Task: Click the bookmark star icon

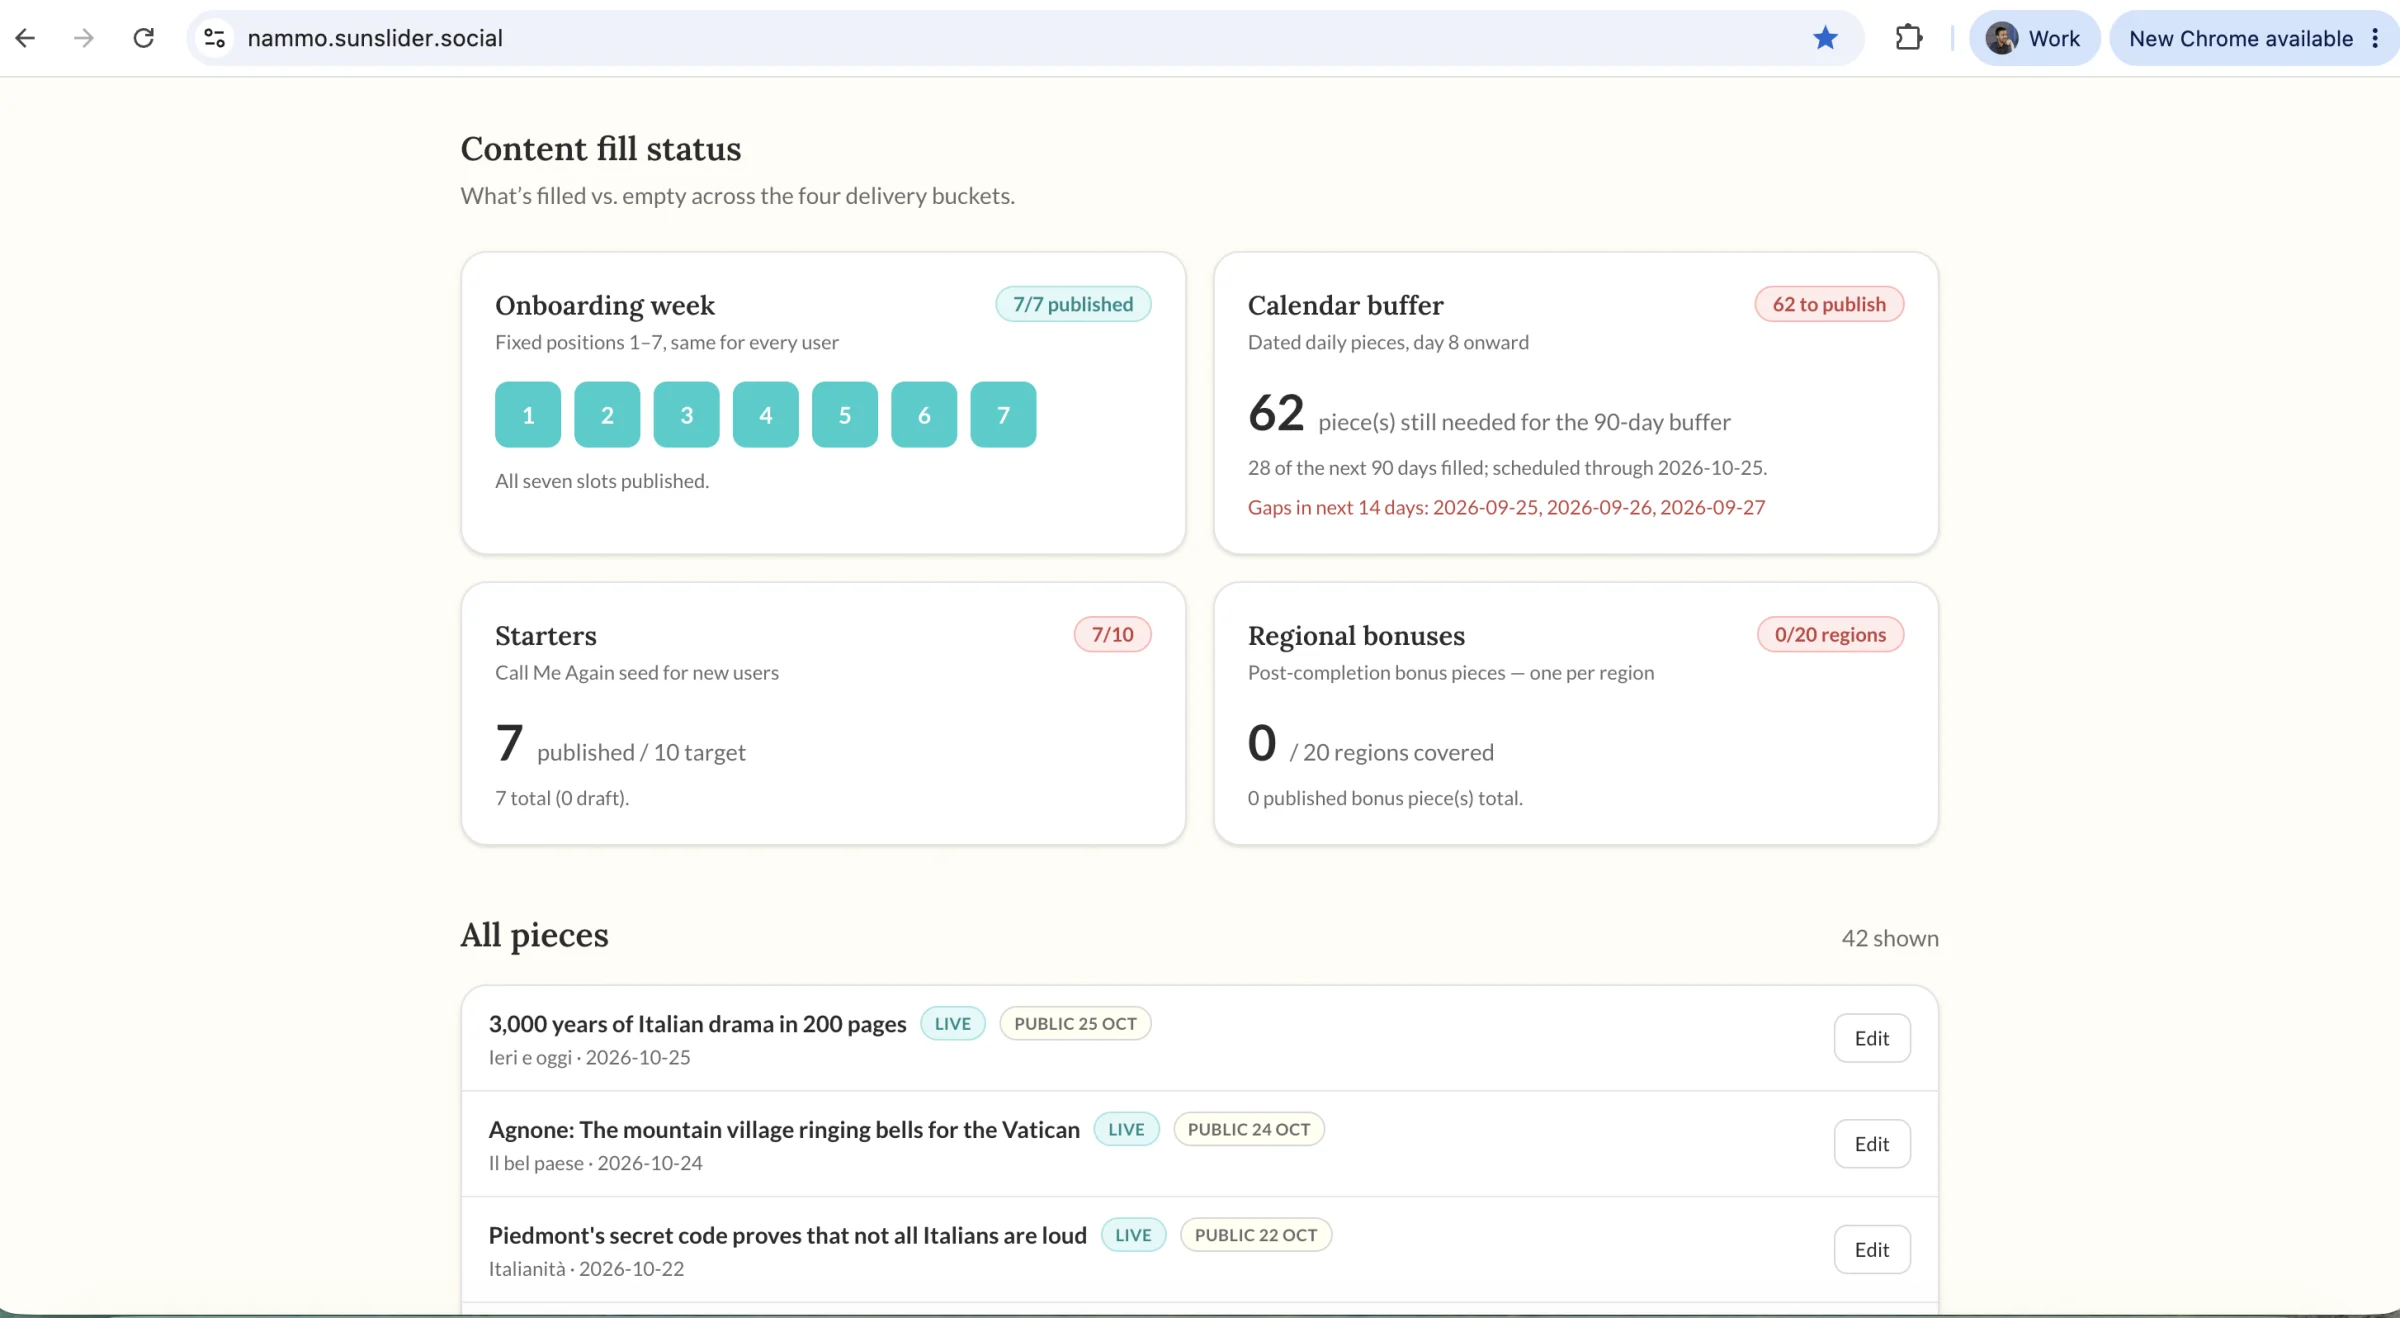Action: click(1825, 38)
